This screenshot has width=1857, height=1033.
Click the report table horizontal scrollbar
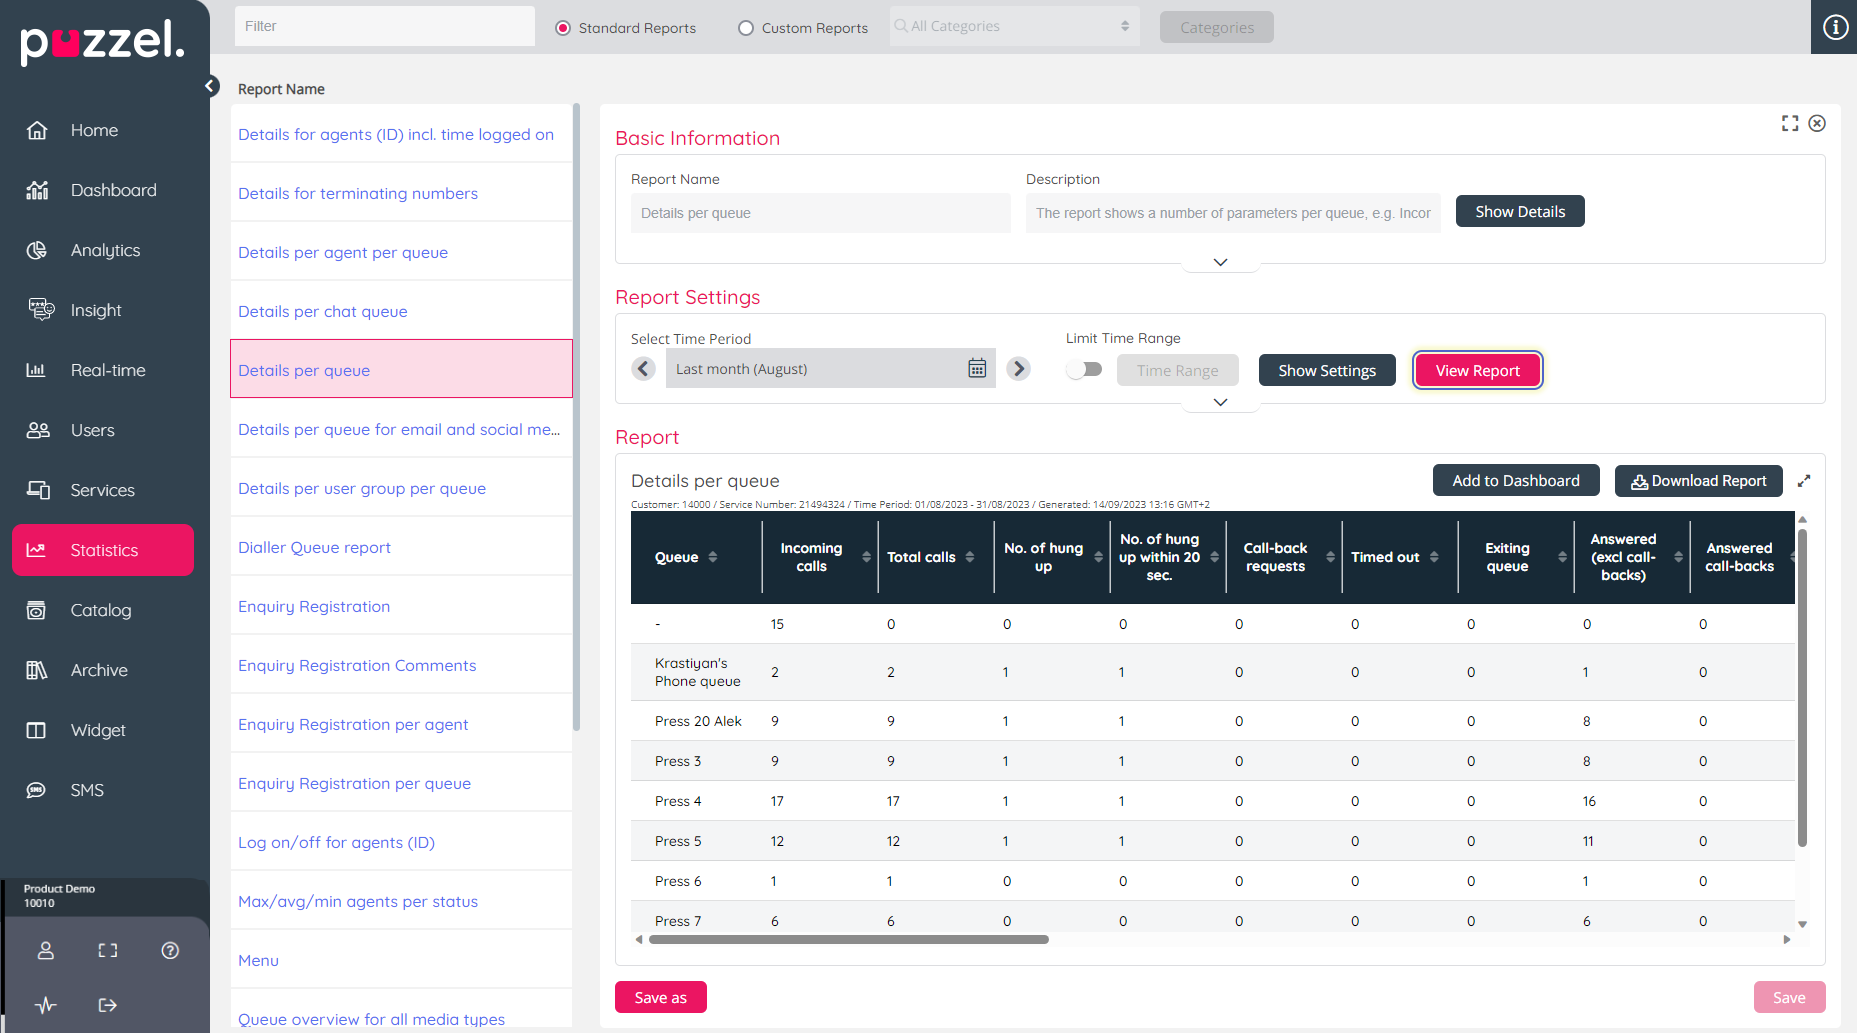click(x=848, y=940)
